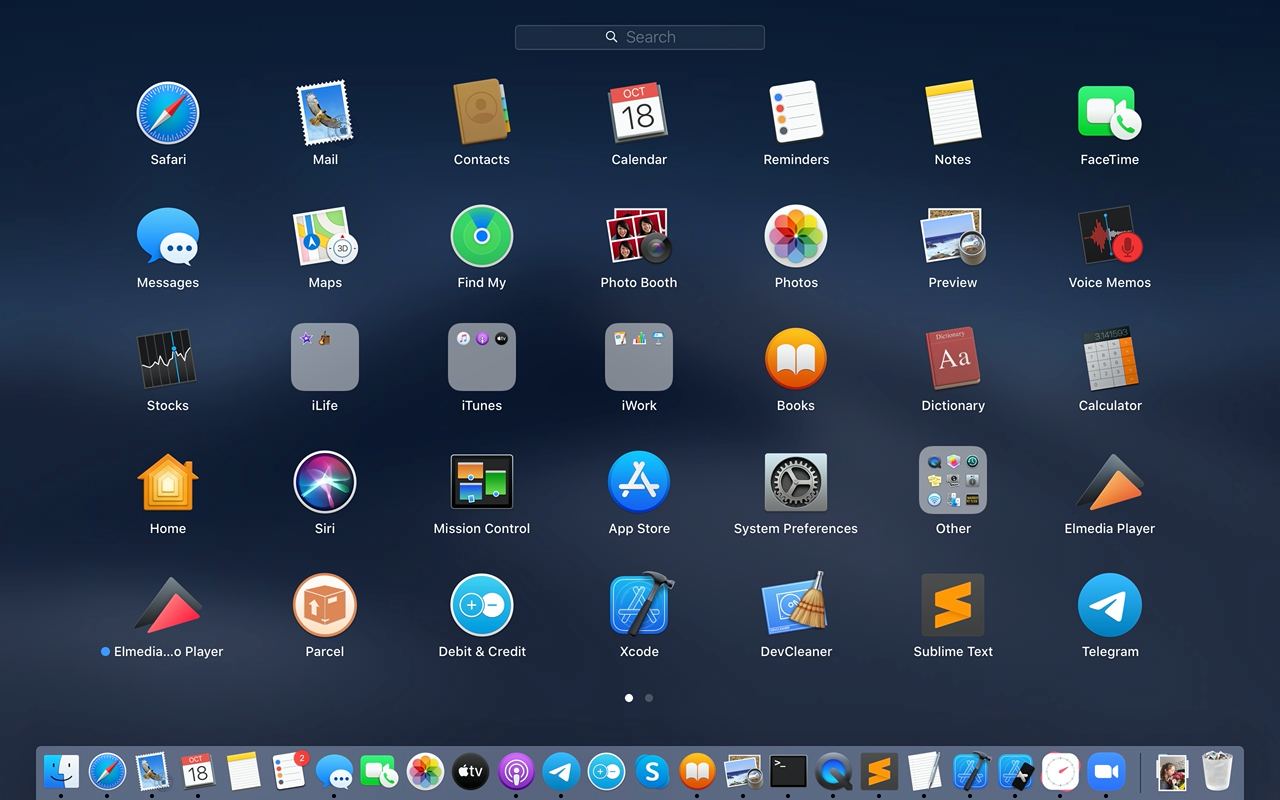1280x800 pixels.
Task: Open Safari from the Launchpad grid
Action: (x=168, y=113)
